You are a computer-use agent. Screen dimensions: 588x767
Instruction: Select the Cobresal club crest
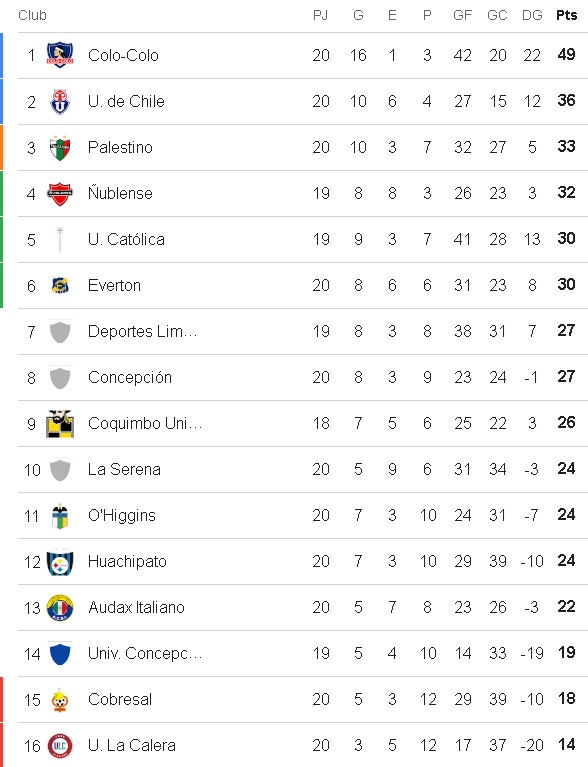[60, 699]
